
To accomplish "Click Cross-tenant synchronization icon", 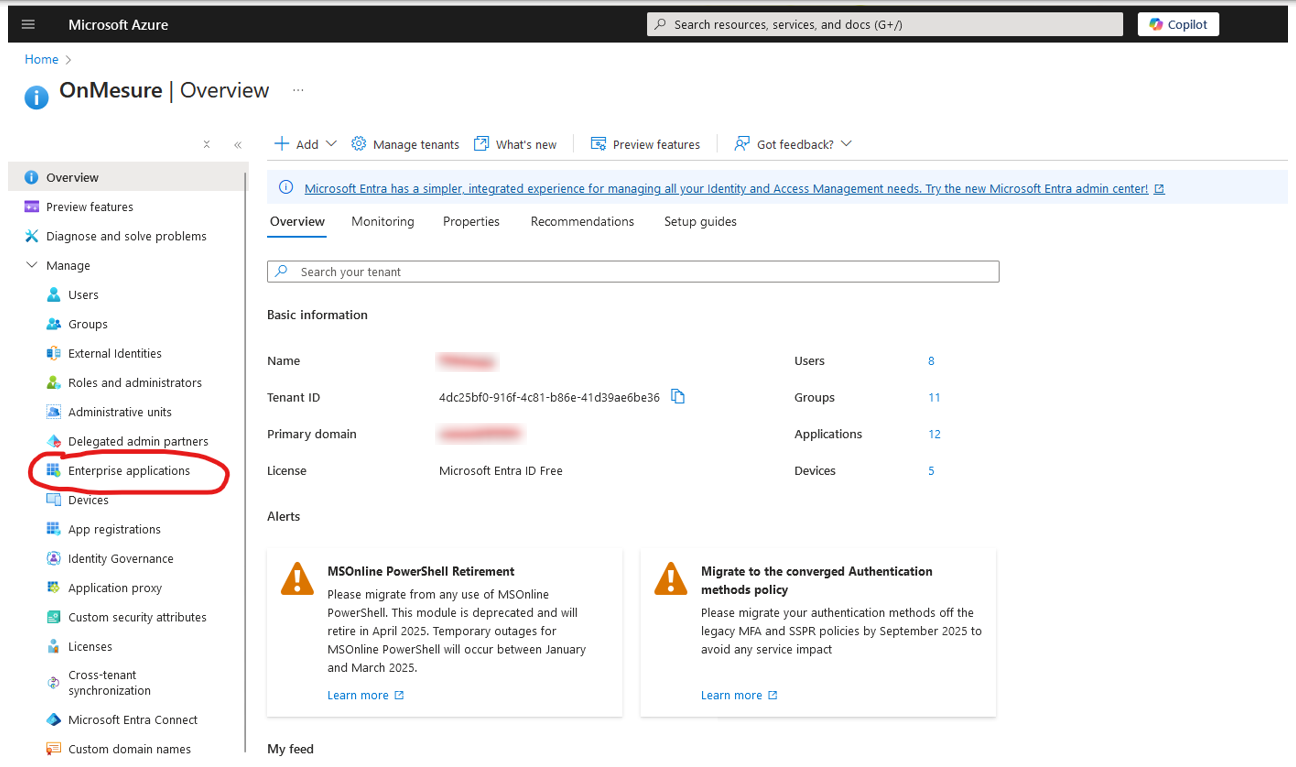I will tap(54, 683).
